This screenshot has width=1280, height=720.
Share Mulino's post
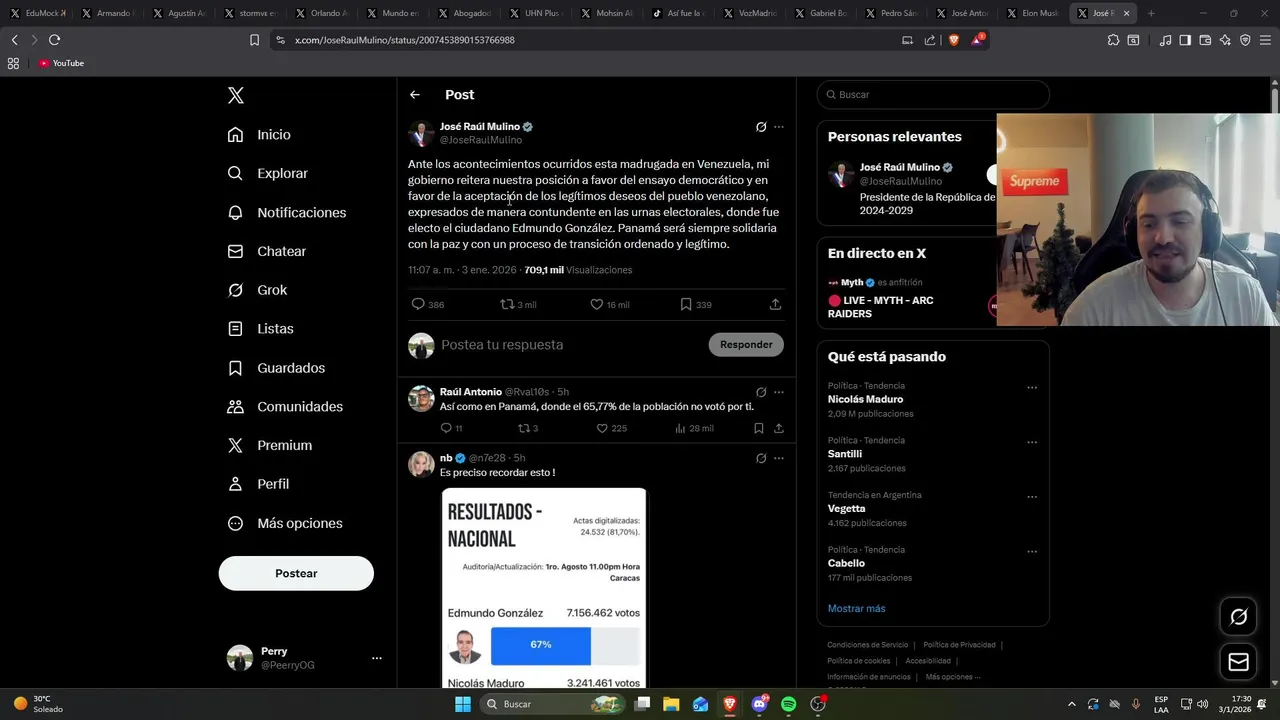click(775, 304)
